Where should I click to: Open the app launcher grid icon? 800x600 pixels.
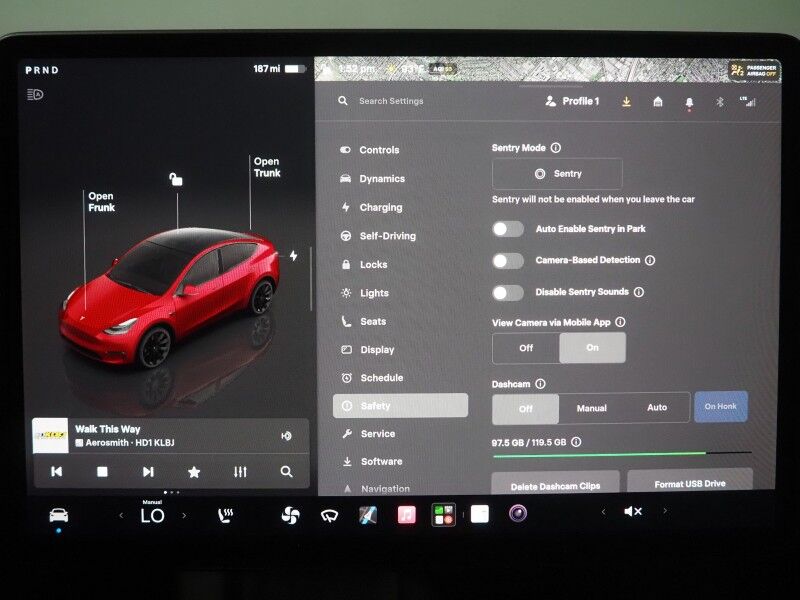(x=443, y=514)
